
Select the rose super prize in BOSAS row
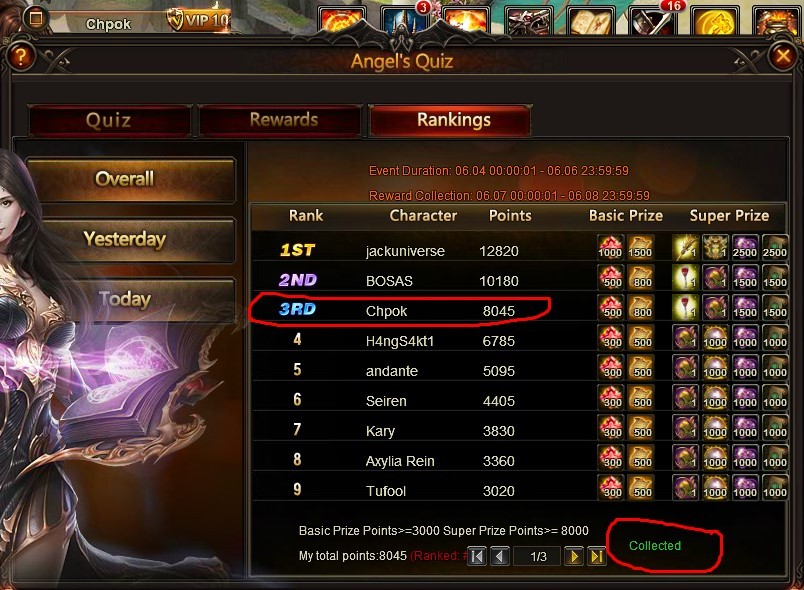[685, 277]
